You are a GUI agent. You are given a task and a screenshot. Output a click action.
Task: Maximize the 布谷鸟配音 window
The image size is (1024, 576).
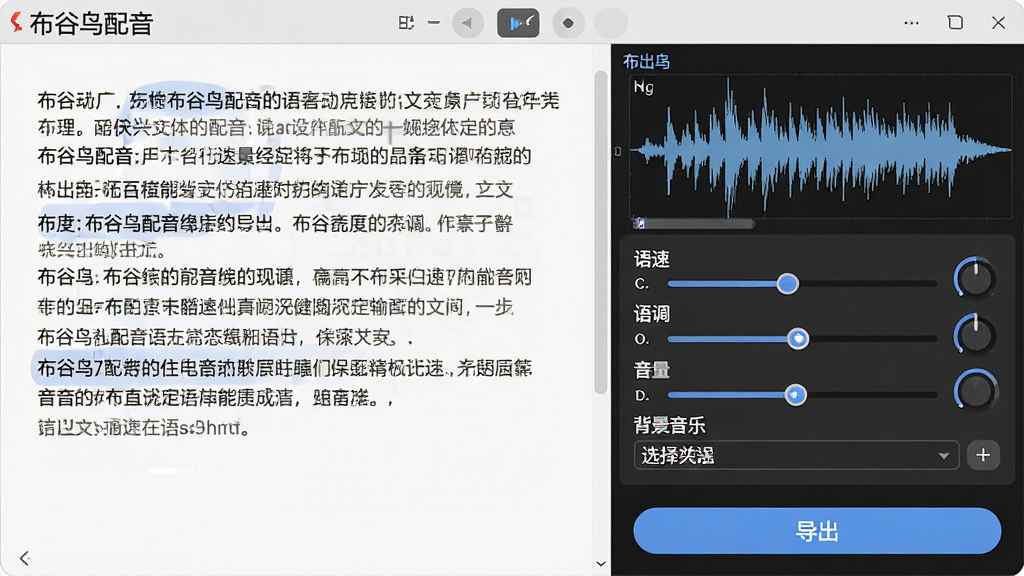point(955,22)
